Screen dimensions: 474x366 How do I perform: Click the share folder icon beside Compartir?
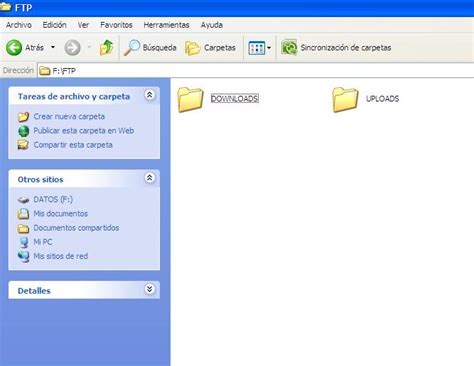23,145
